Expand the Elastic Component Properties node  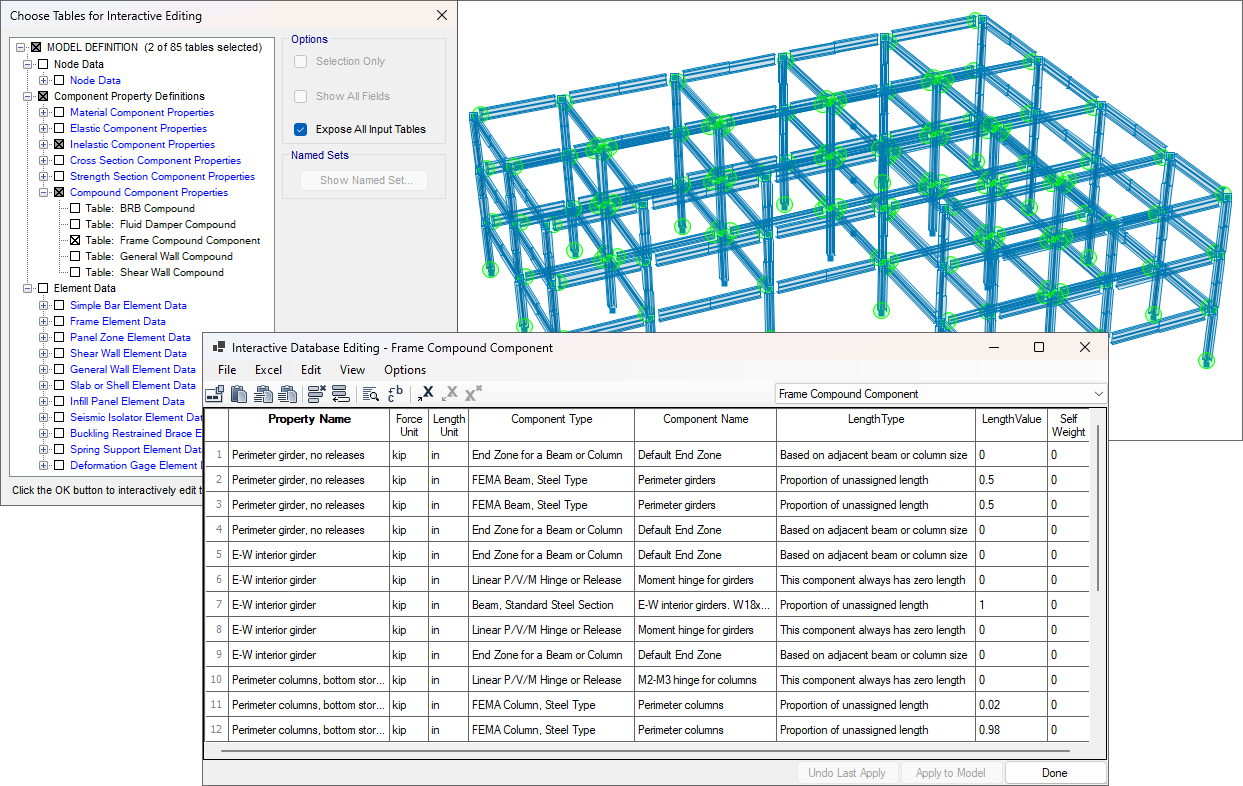click(44, 128)
